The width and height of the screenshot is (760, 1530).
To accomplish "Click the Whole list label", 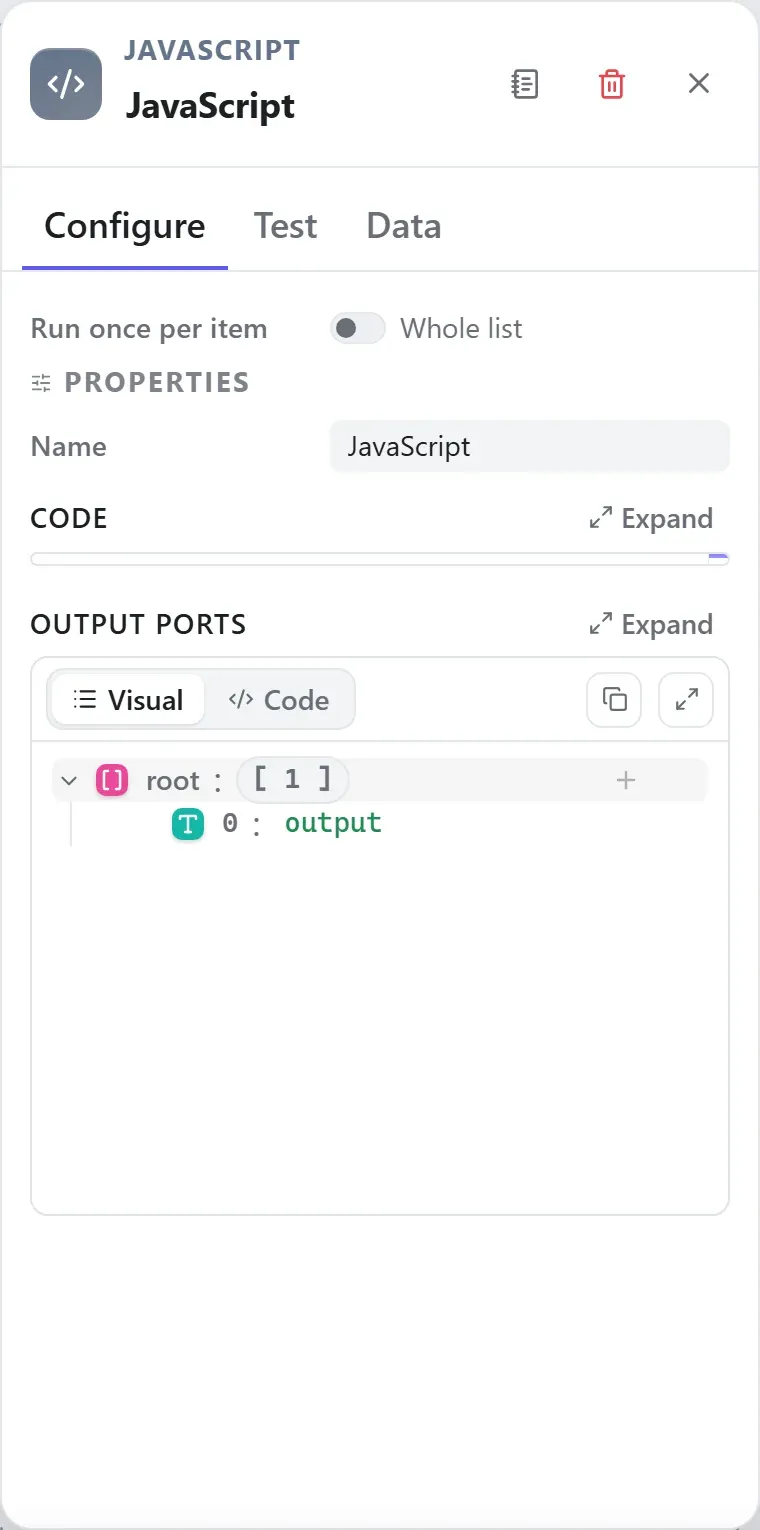I will [x=461, y=328].
